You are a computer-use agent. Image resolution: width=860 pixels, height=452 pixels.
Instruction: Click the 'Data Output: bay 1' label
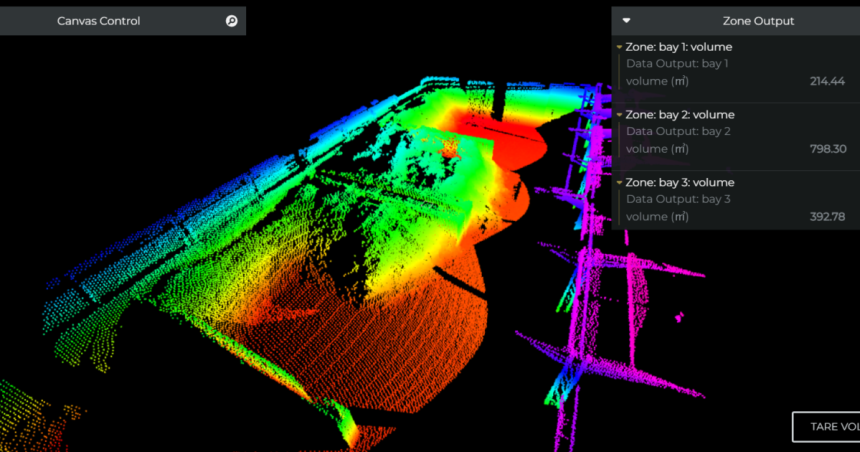coord(677,64)
